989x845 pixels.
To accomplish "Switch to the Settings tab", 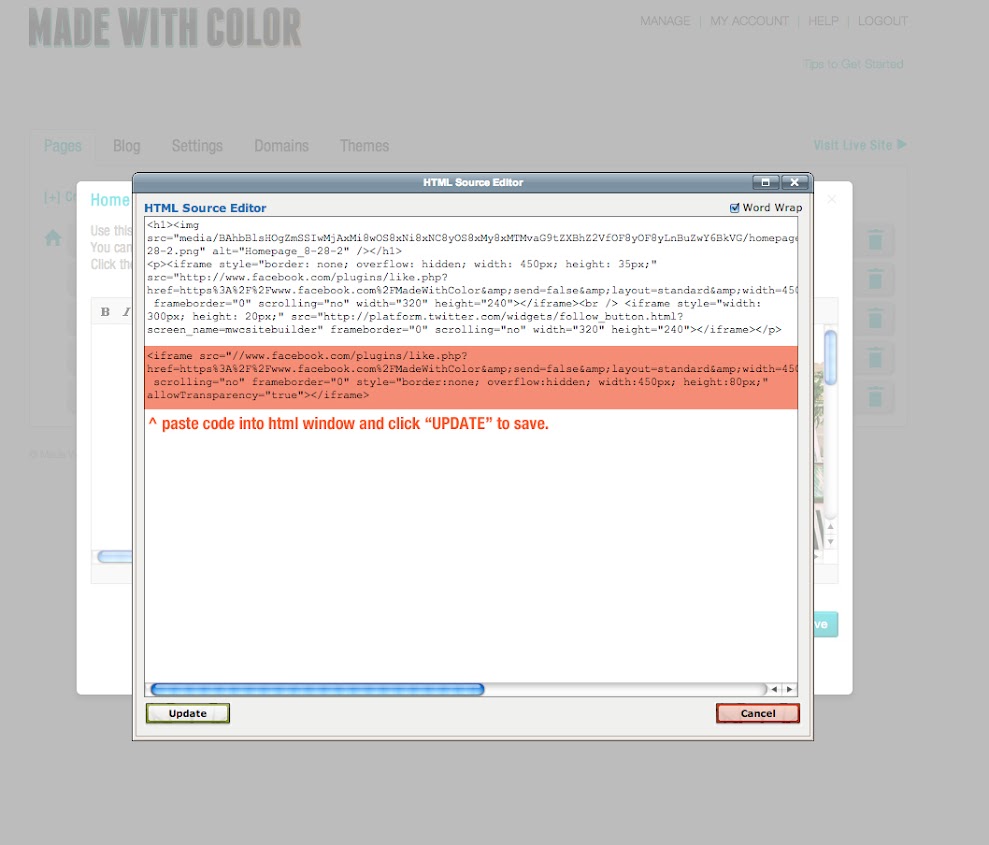I will (x=197, y=146).
